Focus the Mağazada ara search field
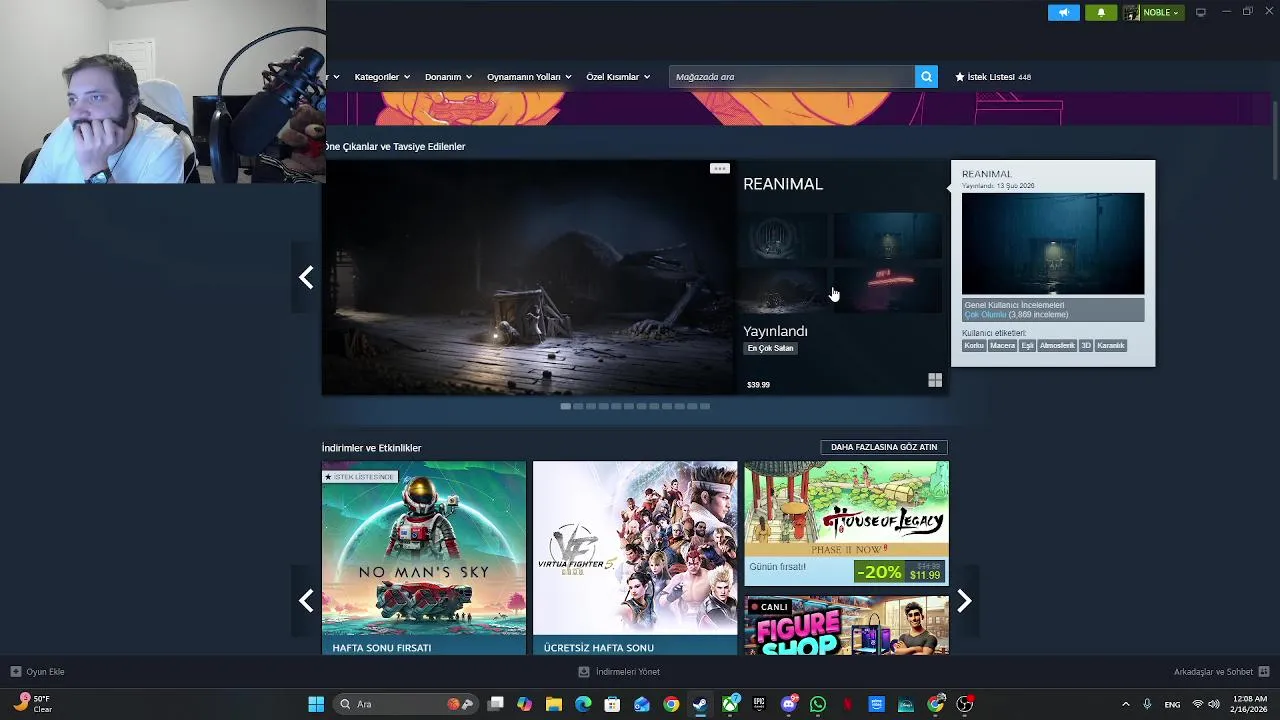Image resolution: width=1280 pixels, height=720 pixels. [x=792, y=77]
